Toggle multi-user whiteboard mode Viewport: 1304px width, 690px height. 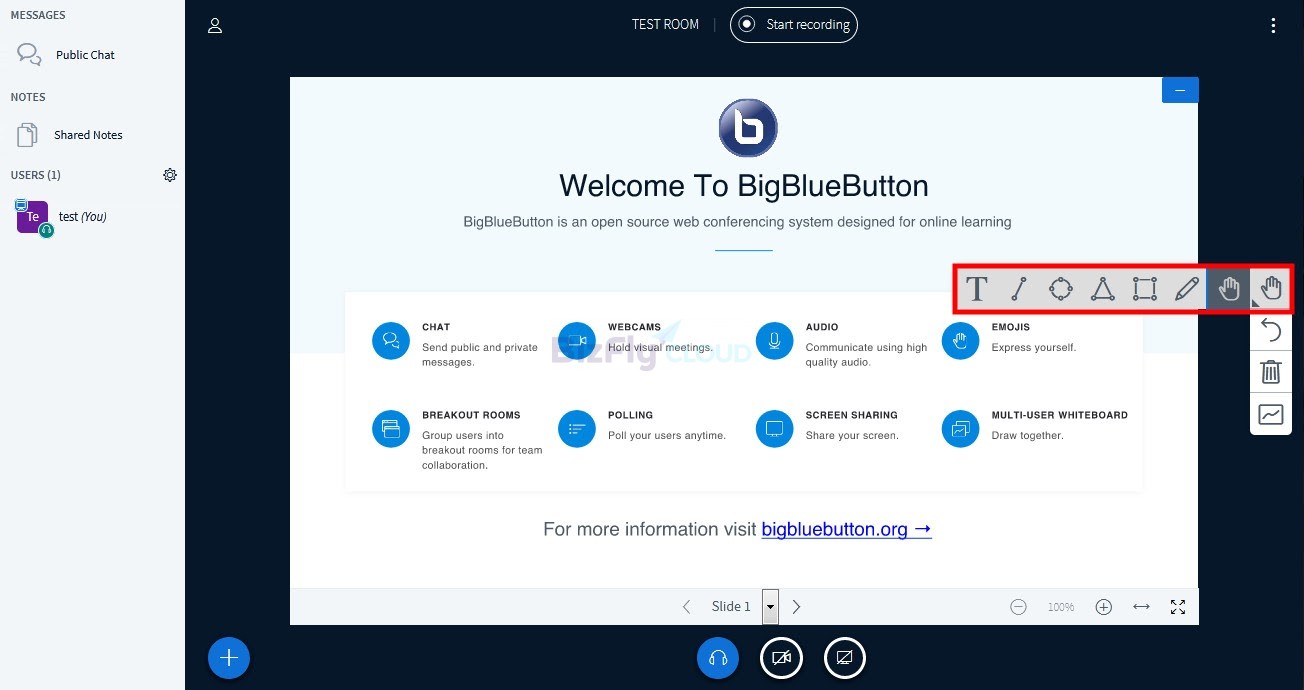(1271, 414)
